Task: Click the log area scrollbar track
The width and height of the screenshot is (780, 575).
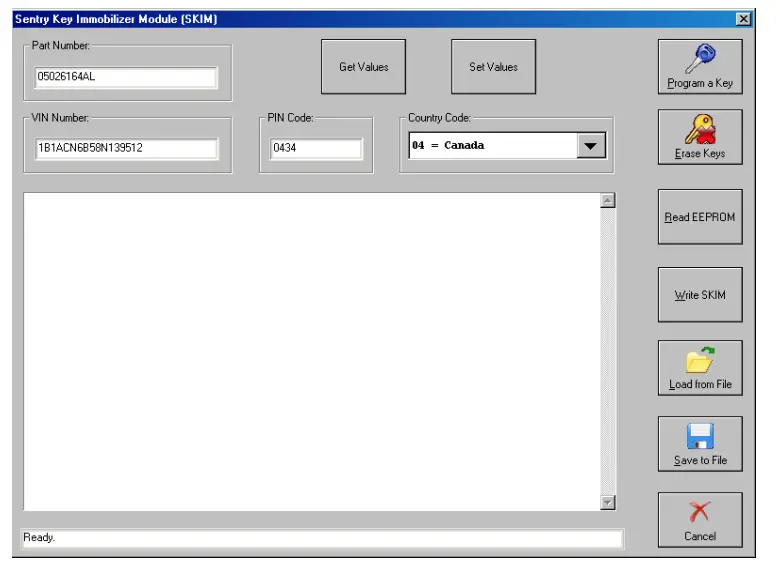Action: click(607, 351)
